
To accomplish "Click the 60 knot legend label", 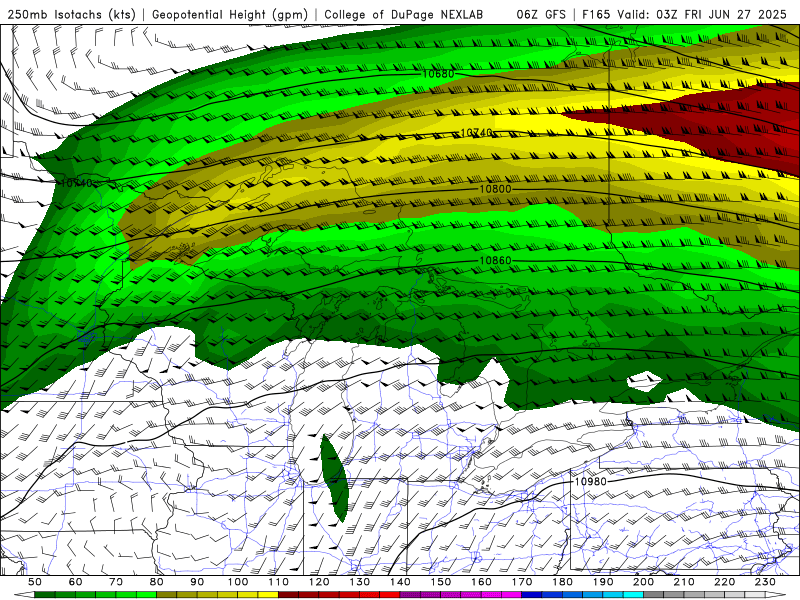I will (x=76, y=582).
